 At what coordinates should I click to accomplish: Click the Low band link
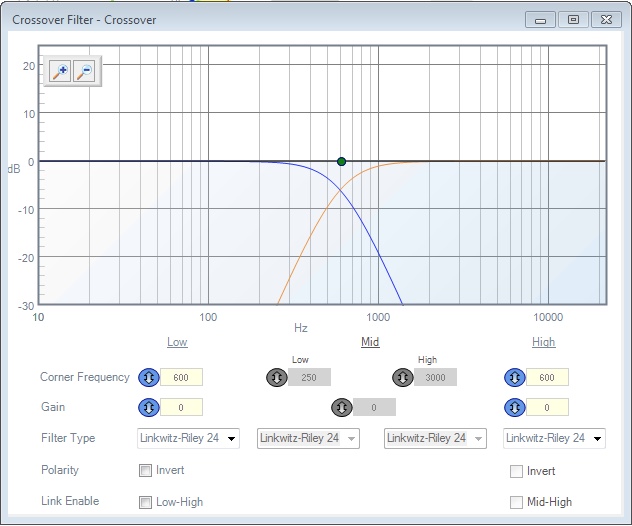click(x=177, y=342)
